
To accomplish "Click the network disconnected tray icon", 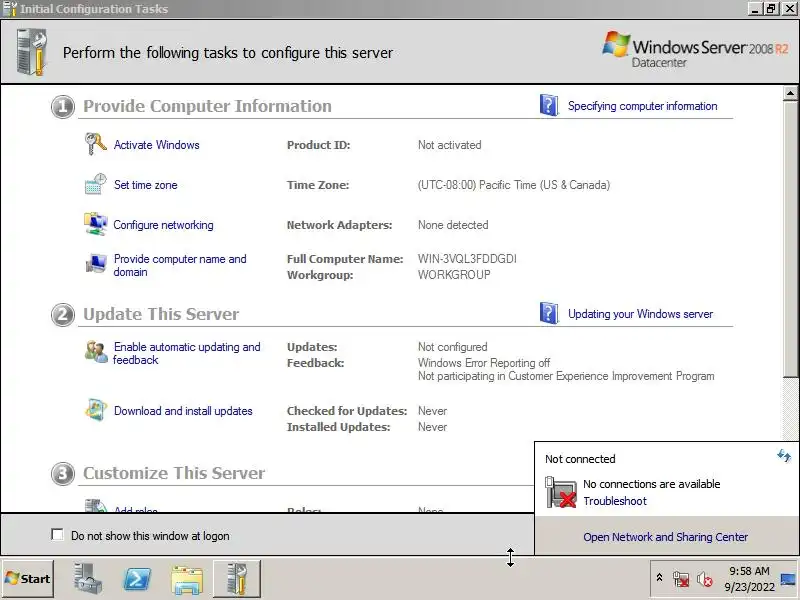I will pos(681,580).
